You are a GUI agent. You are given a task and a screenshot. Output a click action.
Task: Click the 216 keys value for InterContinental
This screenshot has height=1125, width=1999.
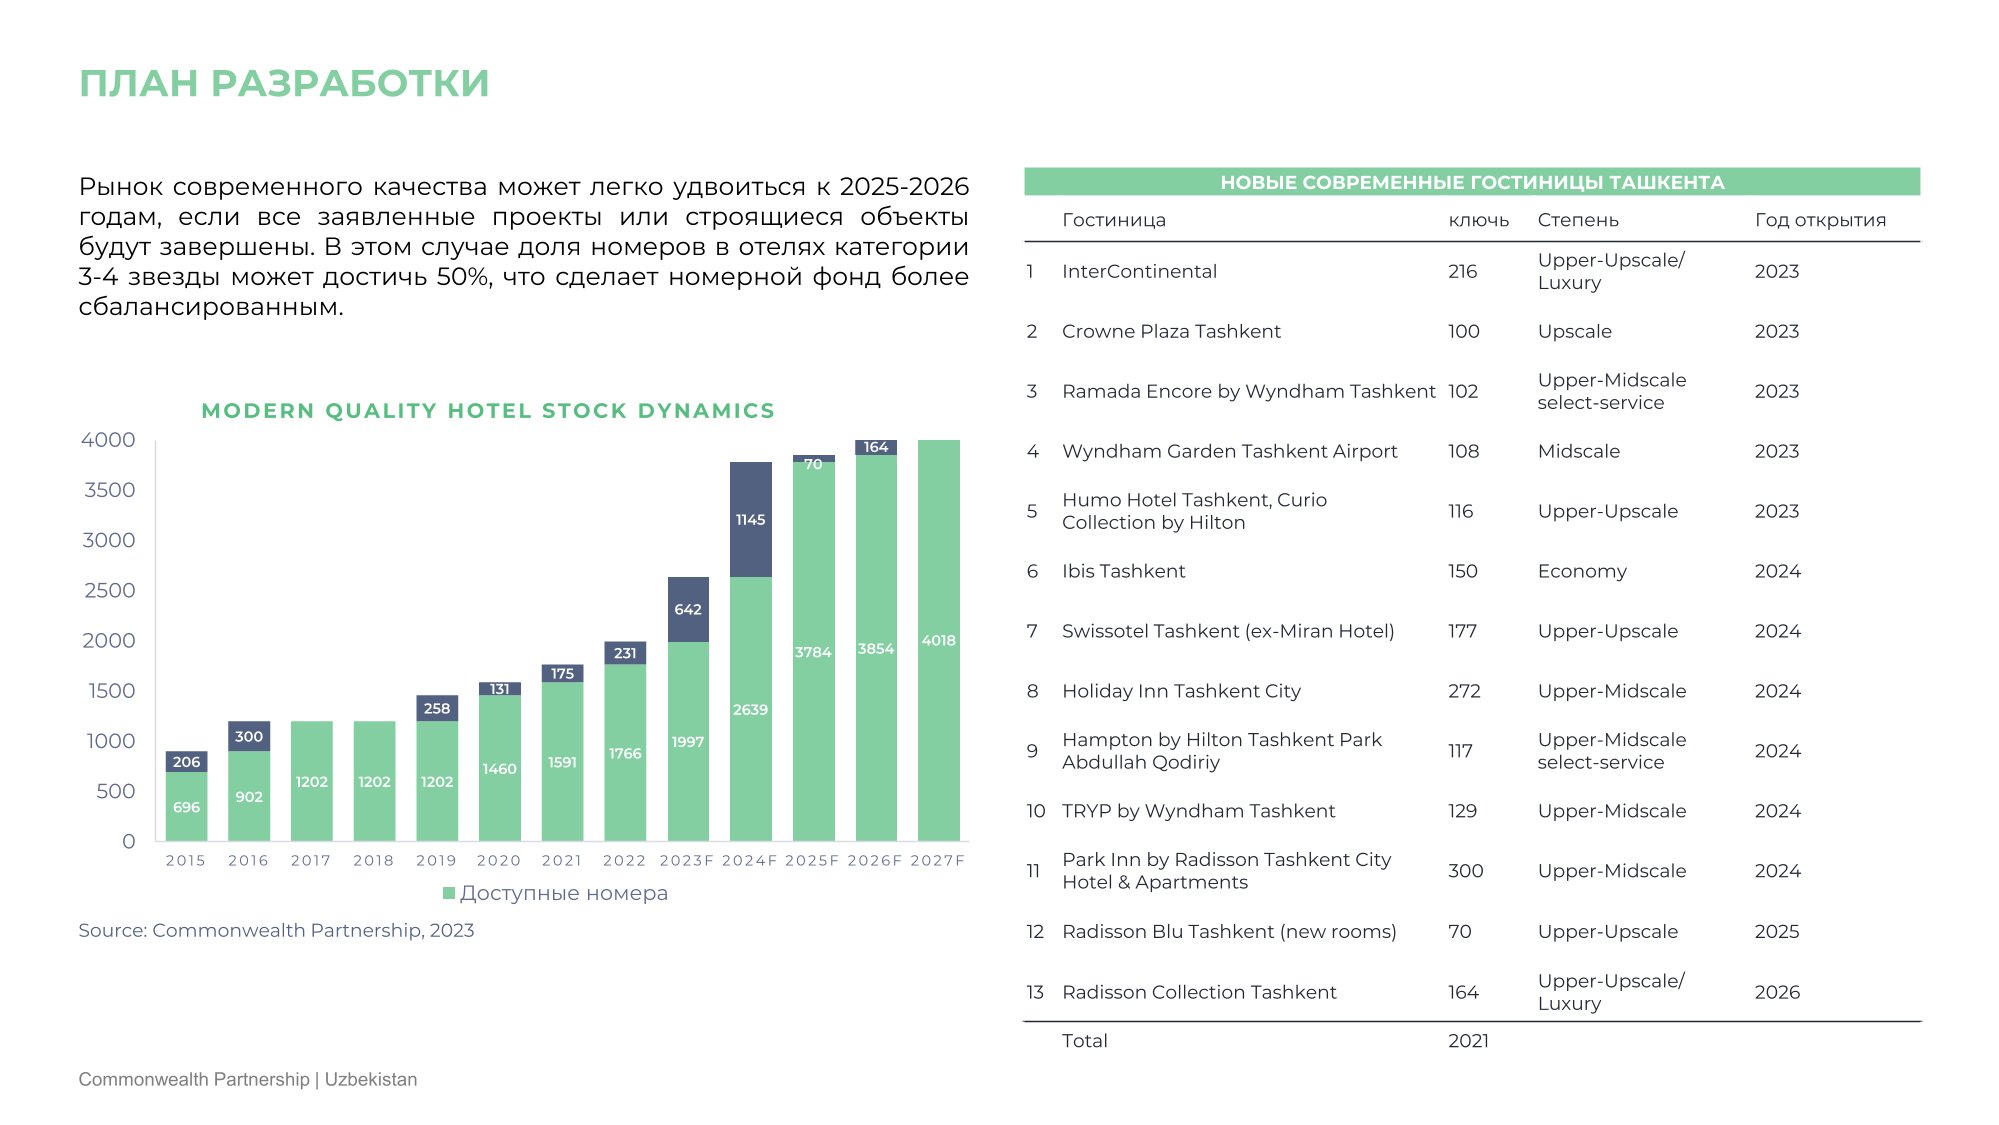tap(1463, 271)
